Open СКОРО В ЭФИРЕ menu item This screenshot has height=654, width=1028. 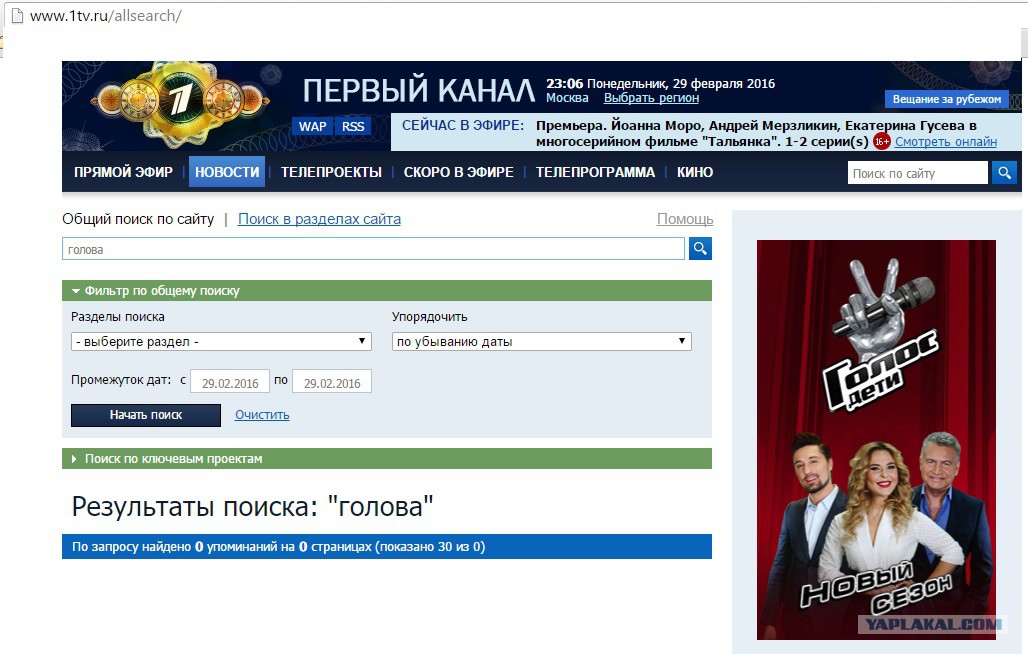pos(458,172)
